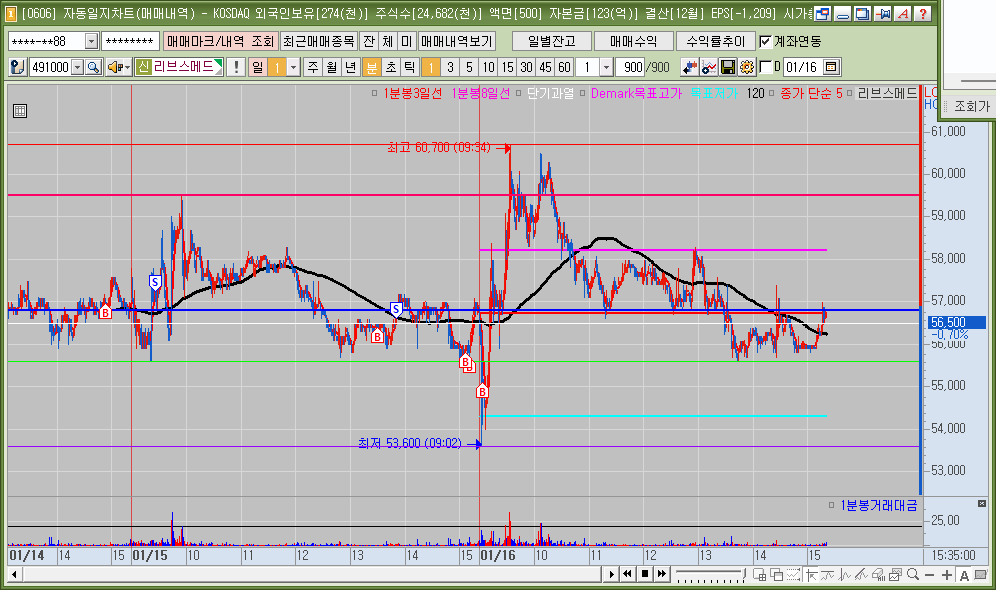Image resolution: width=996 pixels, height=590 pixels.
Task: Click the add chart pane grid icon
Action: (x=759, y=574)
